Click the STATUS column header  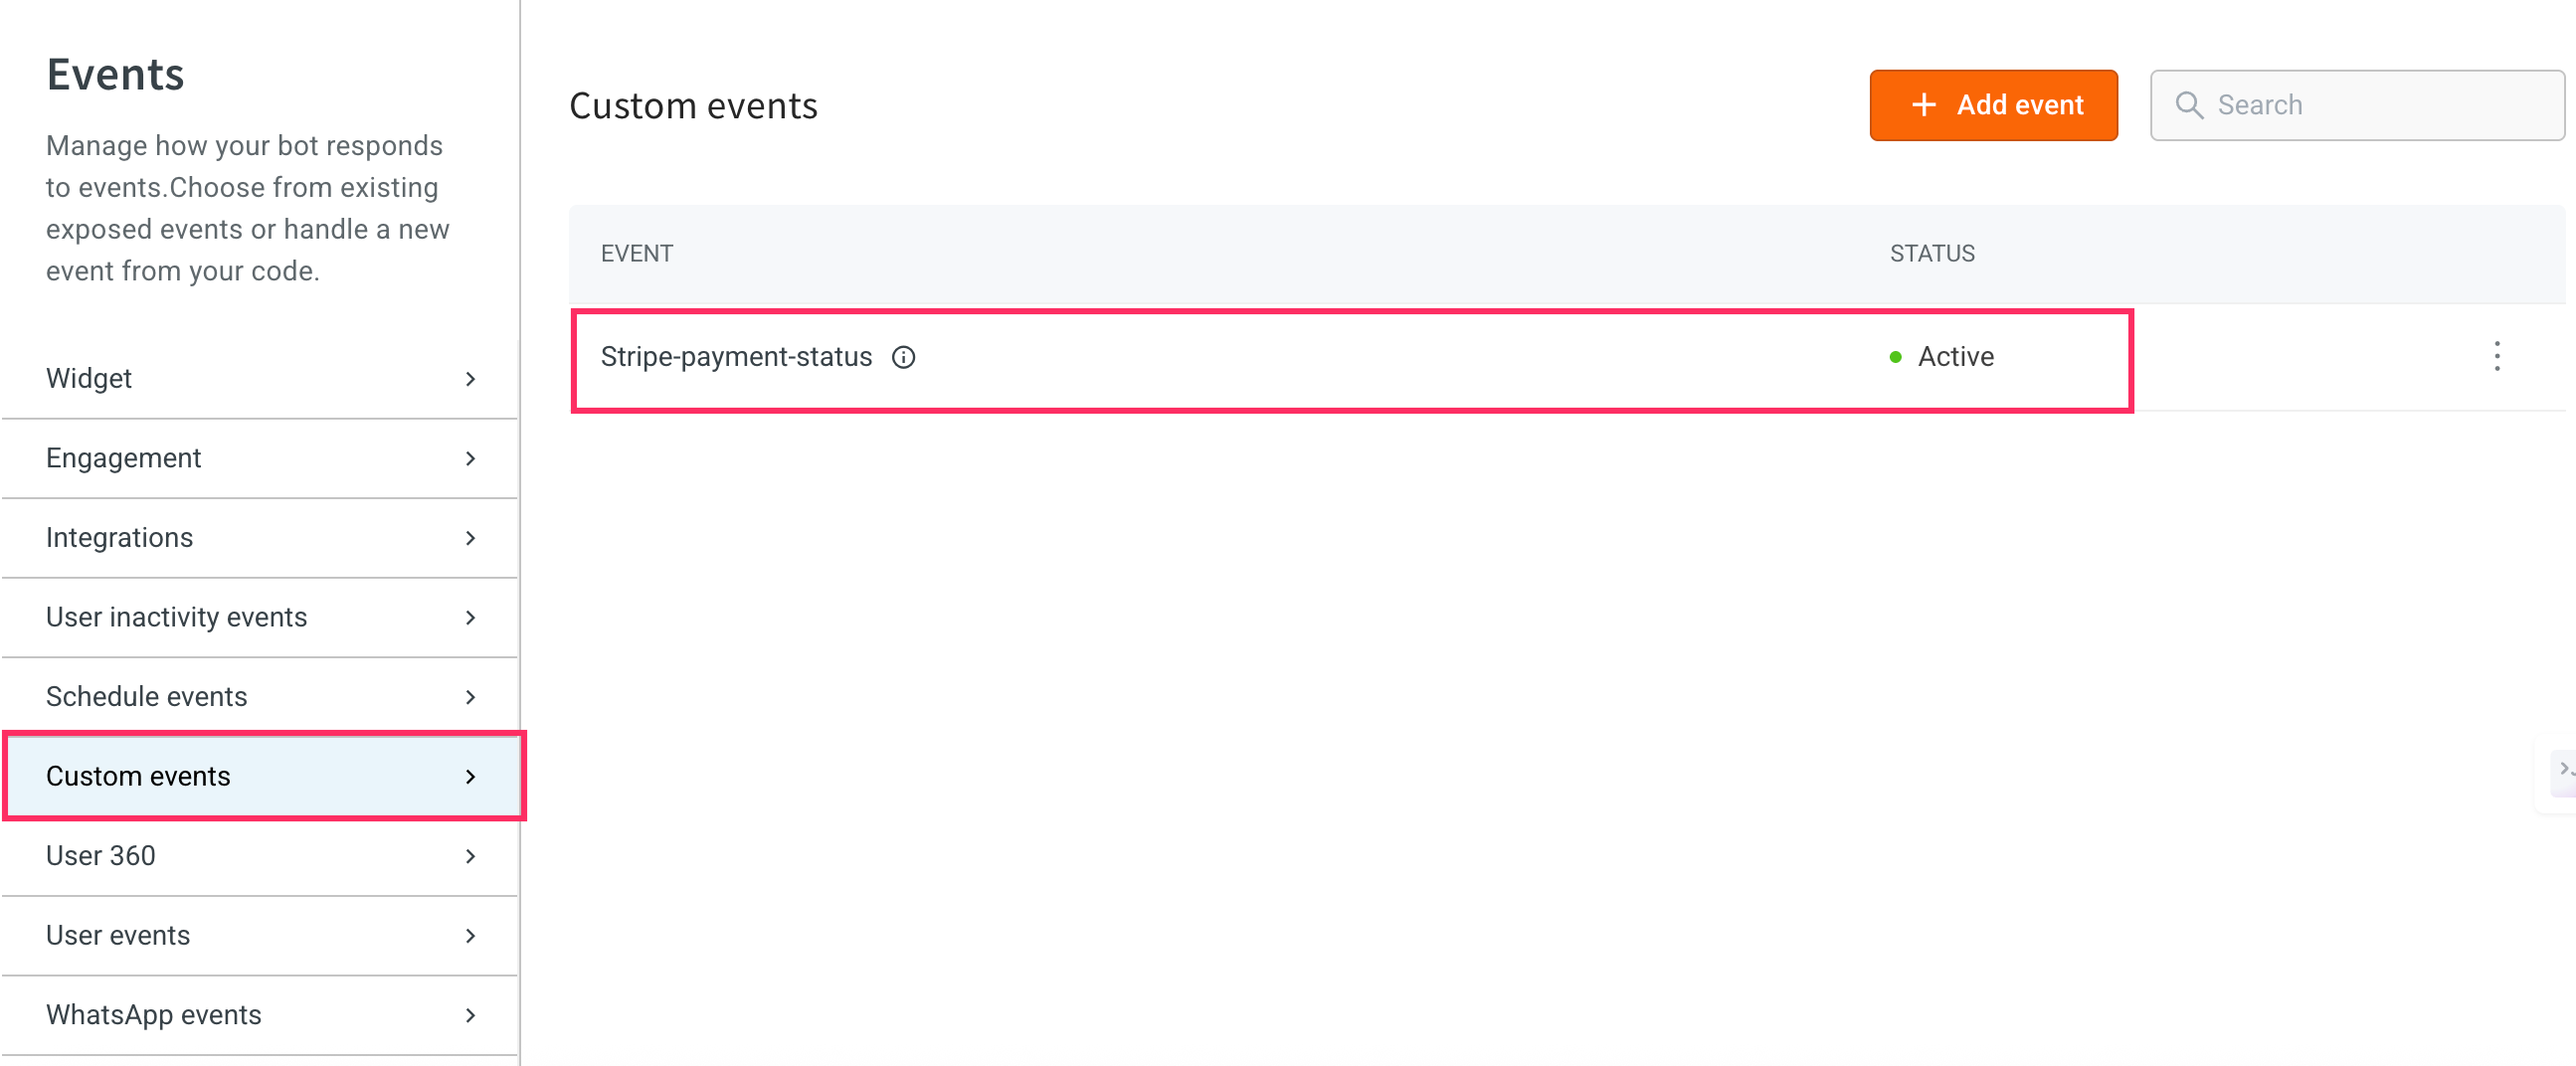coord(1932,254)
